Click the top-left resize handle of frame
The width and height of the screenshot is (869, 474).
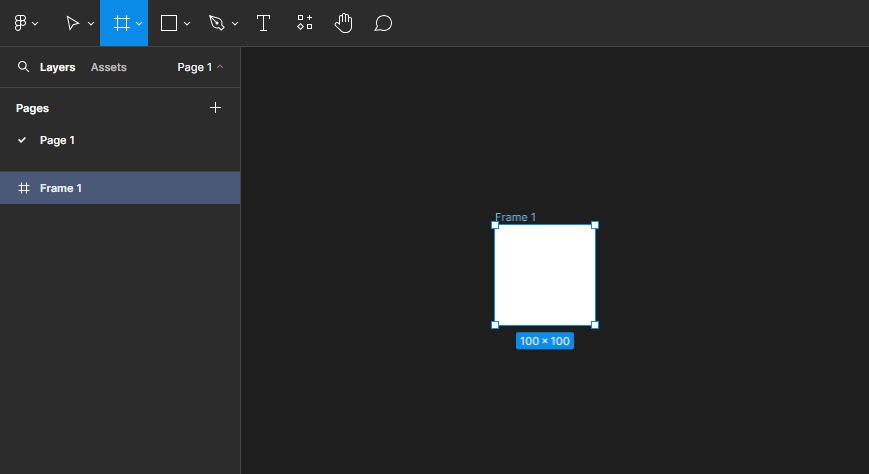[x=495, y=225]
